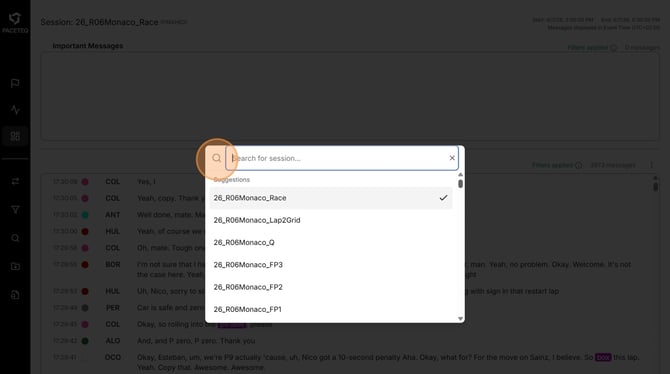This screenshot has height=374, width=670.
Task: Open the flag icon in the sidebar
Action: coord(15,83)
